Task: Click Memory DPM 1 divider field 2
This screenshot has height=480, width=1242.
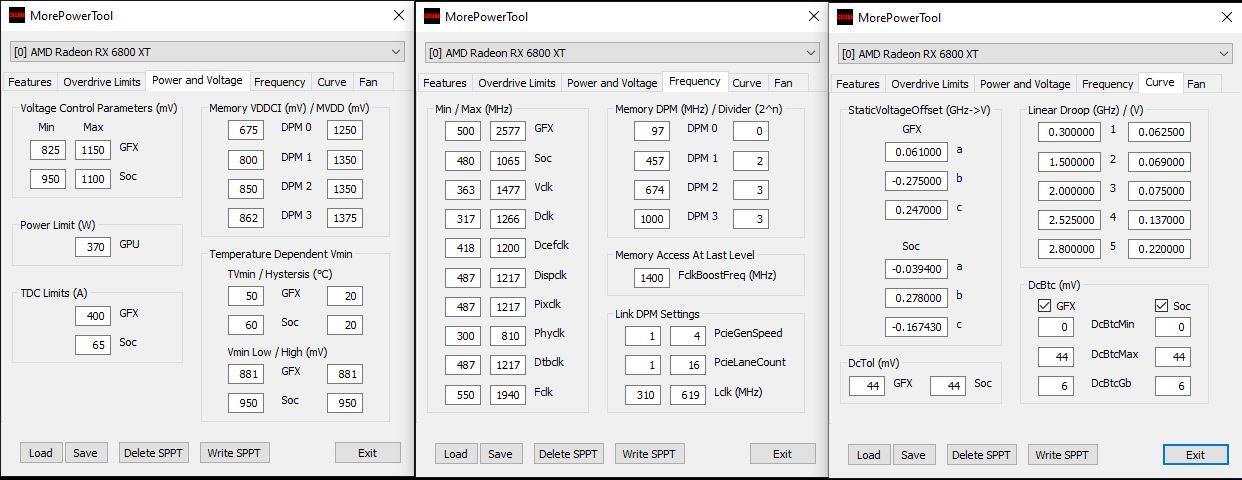Action: pos(751,161)
